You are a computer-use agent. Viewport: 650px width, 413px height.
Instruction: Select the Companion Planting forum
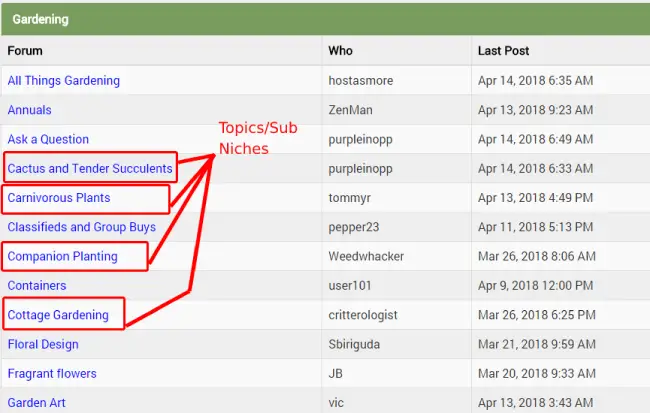coord(63,256)
